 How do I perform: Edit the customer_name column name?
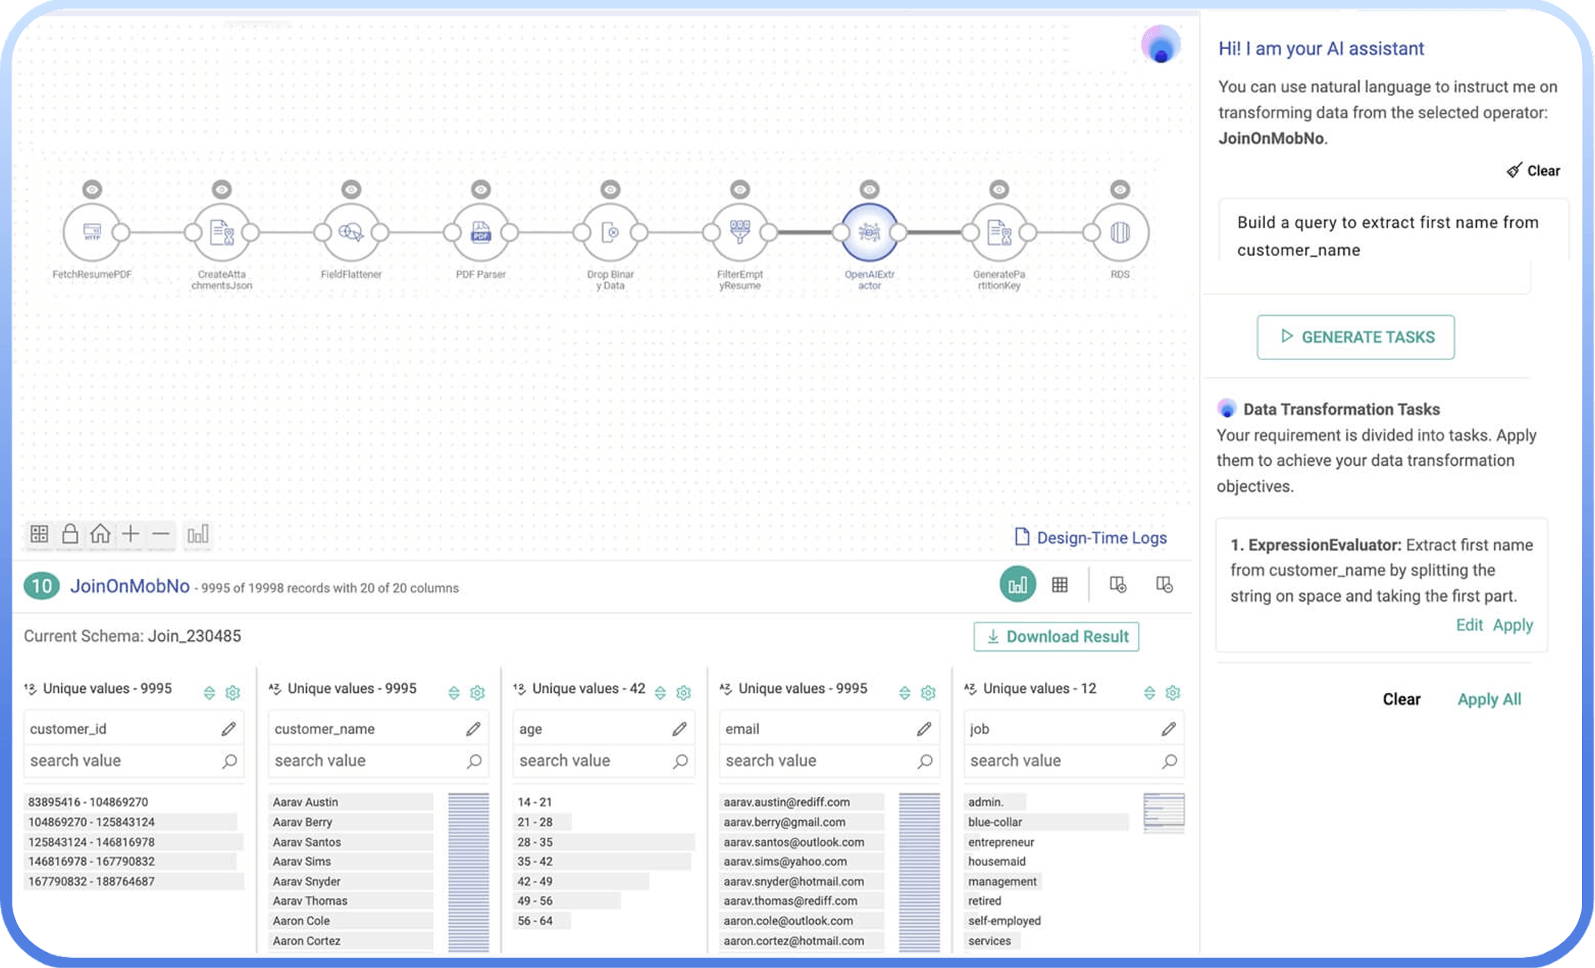[474, 729]
